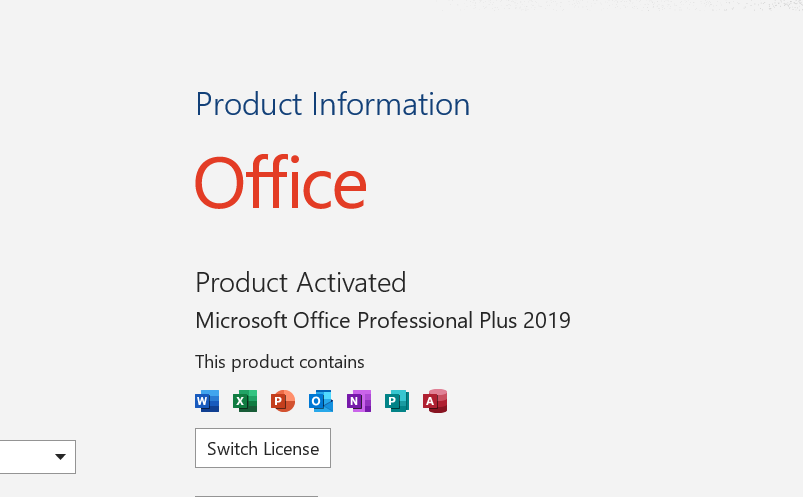Expand the dropdown arrow at left edge
The image size is (803, 497).
tap(60, 457)
